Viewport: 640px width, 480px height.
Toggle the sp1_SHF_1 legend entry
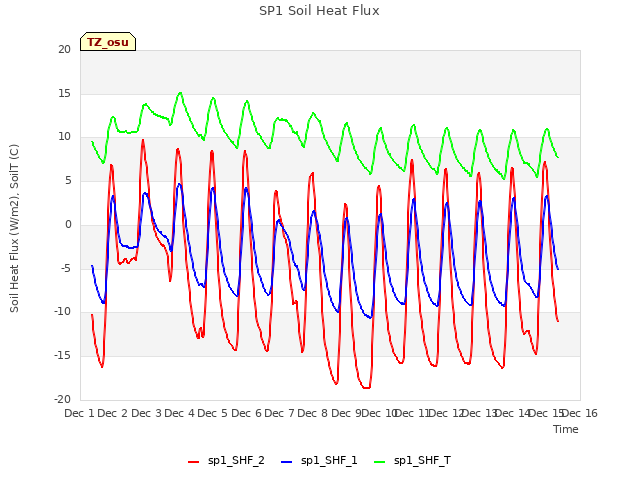point(319,461)
